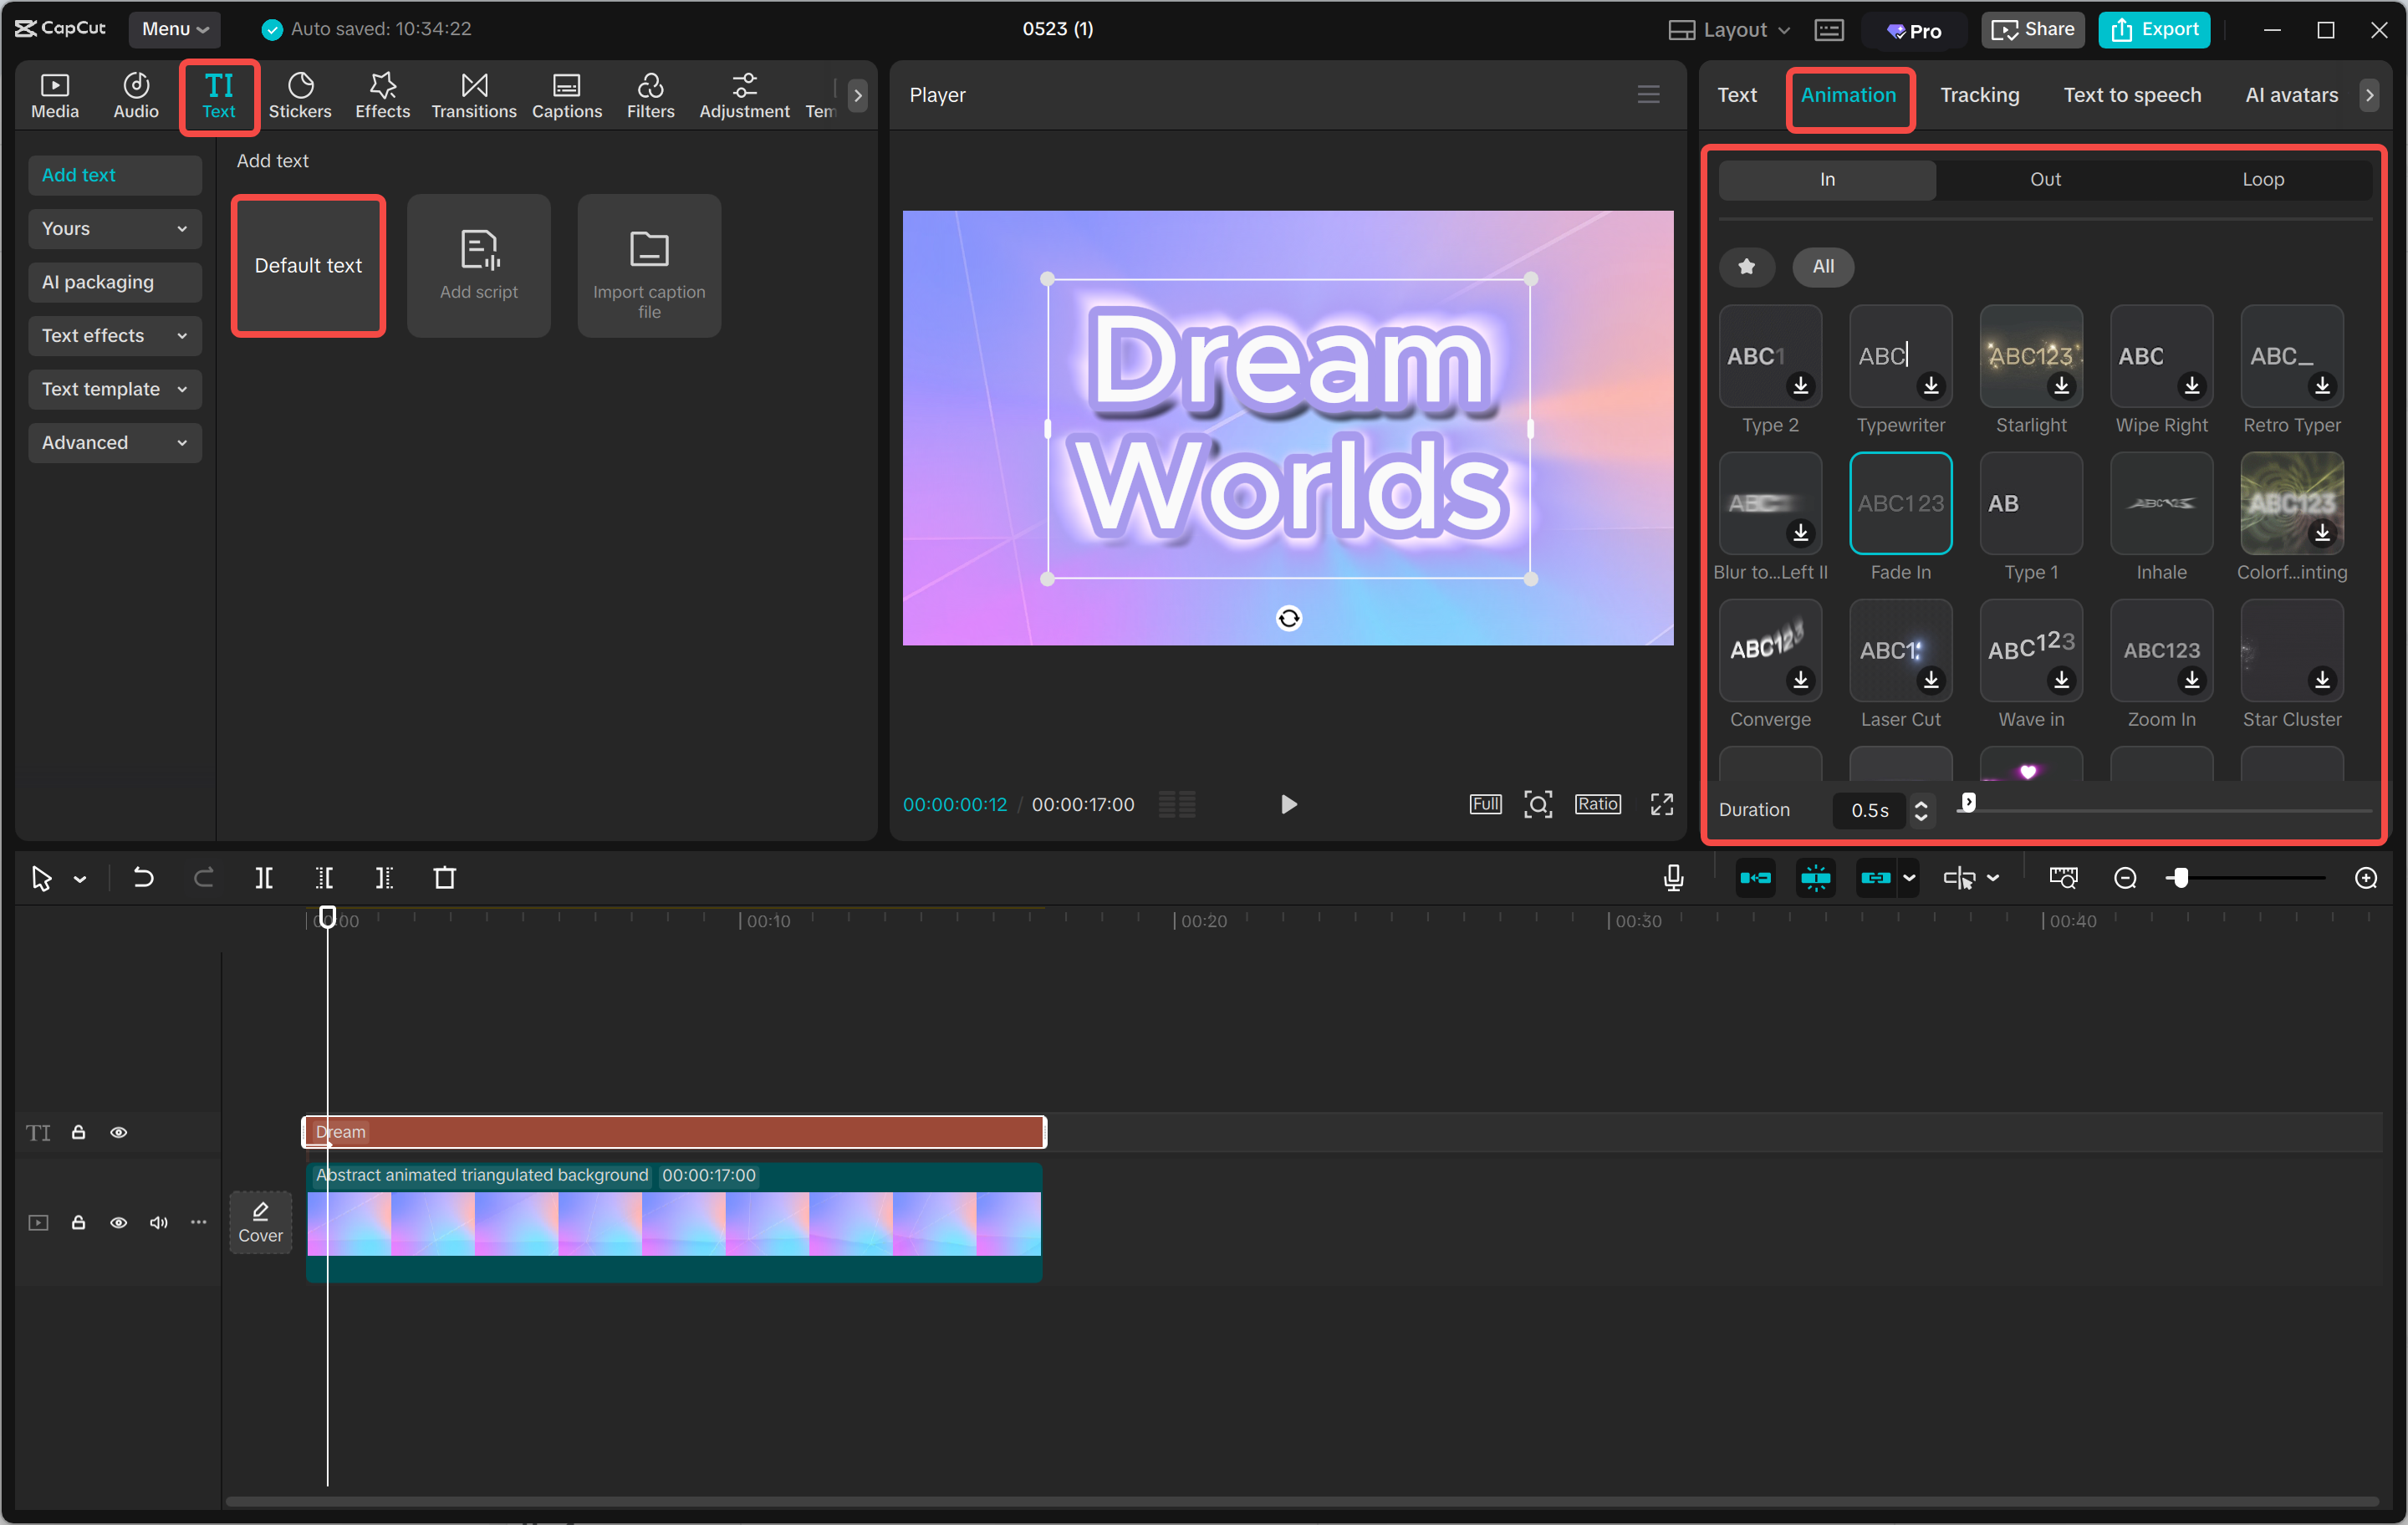
Task: Expand the Advanced section in the sidebar
Action: 114,442
